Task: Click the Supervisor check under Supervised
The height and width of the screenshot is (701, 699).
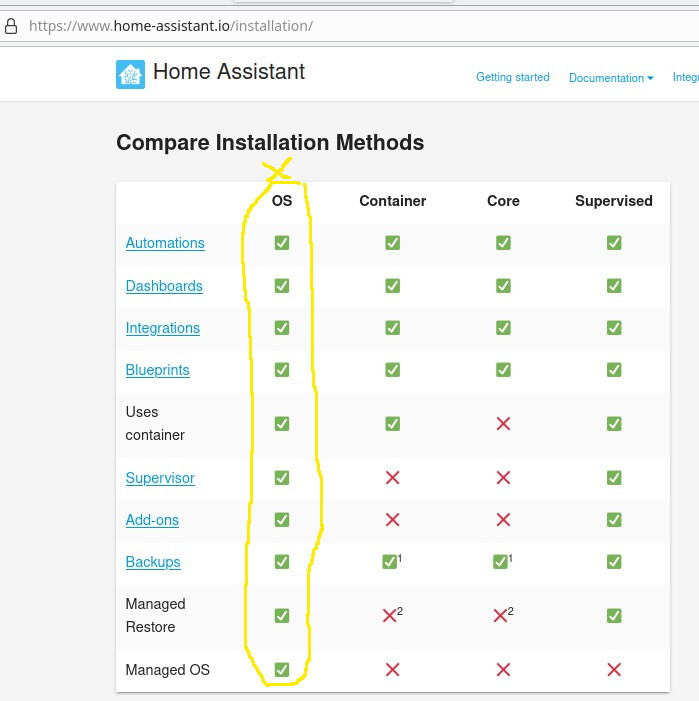Action: point(614,477)
